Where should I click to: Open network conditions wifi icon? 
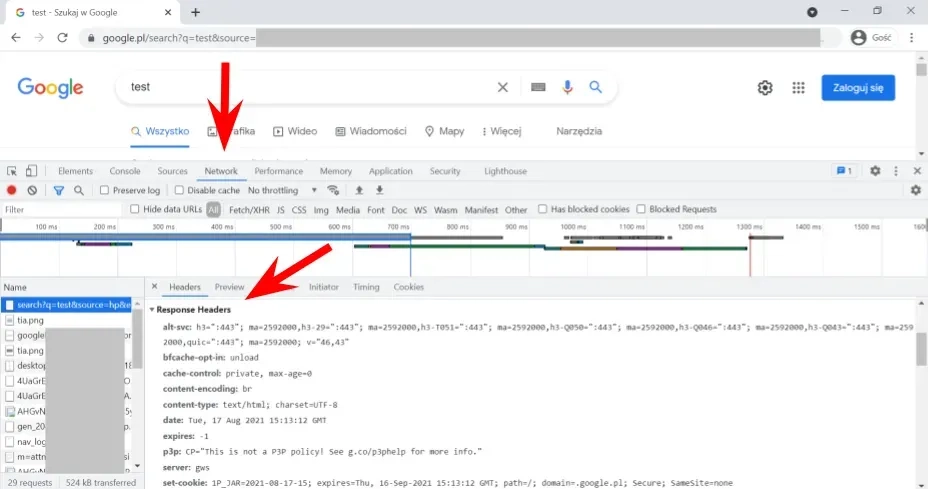333,190
